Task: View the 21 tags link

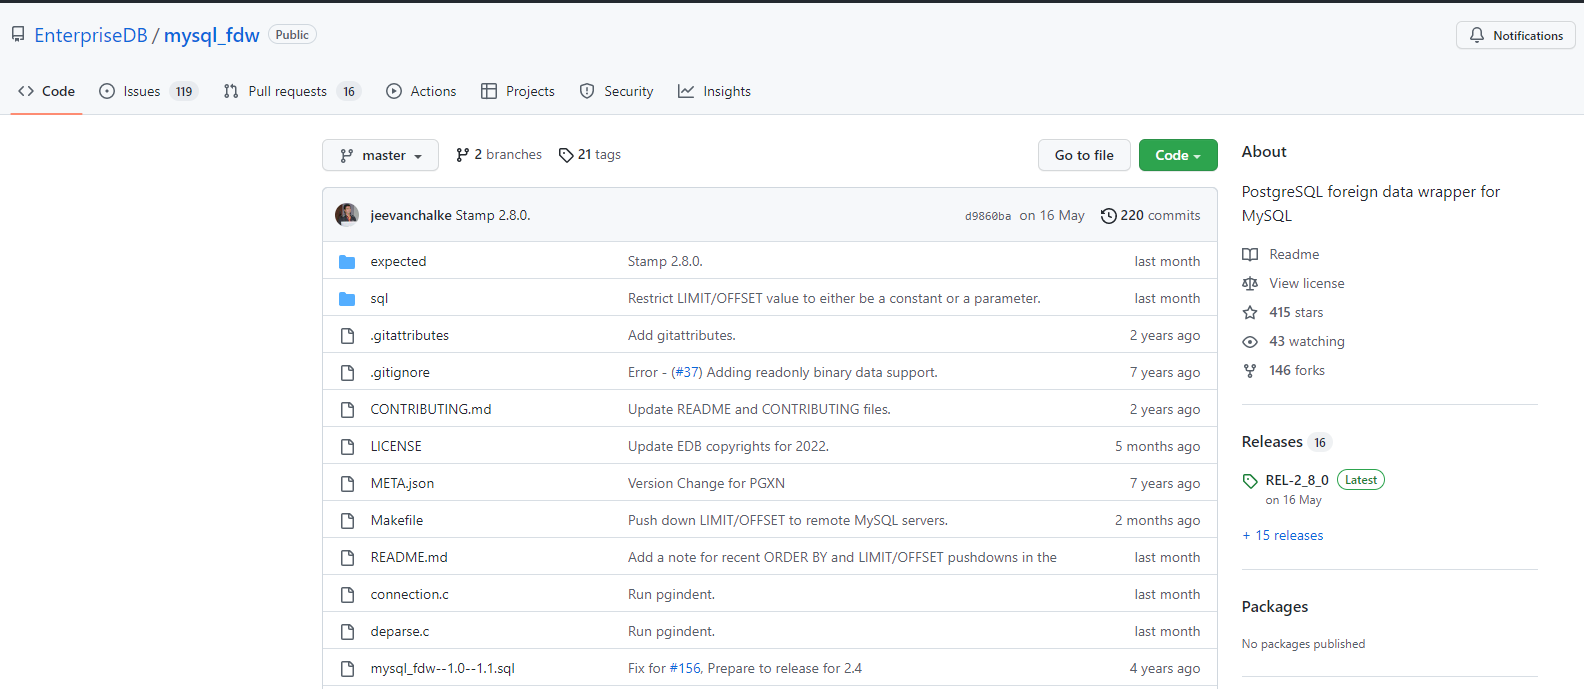Action: pyautogui.click(x=590, y=155)
